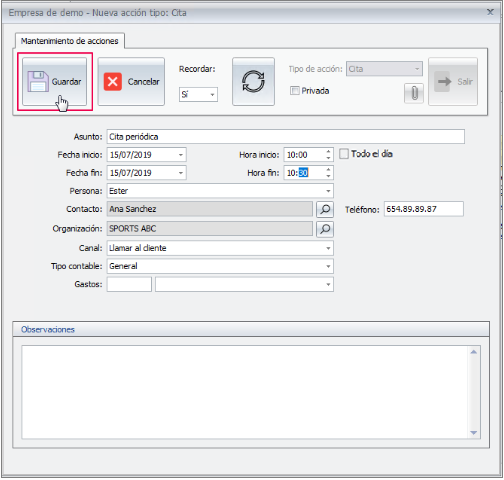Click the Teléfono input field
Screen dimensions: 504x480
click(424, 209)
